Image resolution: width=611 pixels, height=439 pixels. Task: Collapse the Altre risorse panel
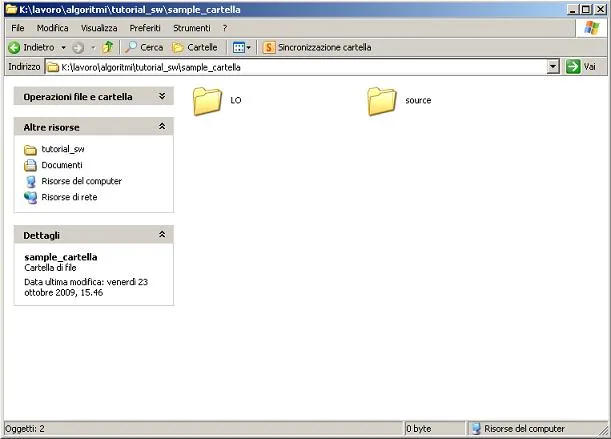click(162, 126)
